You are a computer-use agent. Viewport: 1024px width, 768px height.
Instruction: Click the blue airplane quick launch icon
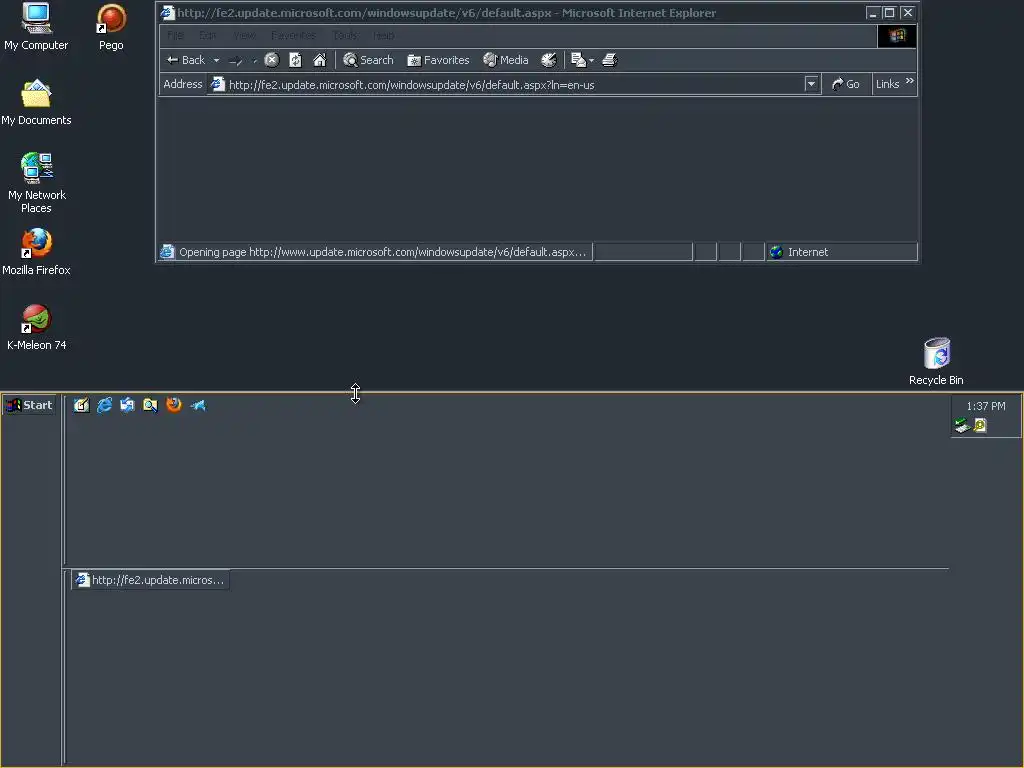198,405
